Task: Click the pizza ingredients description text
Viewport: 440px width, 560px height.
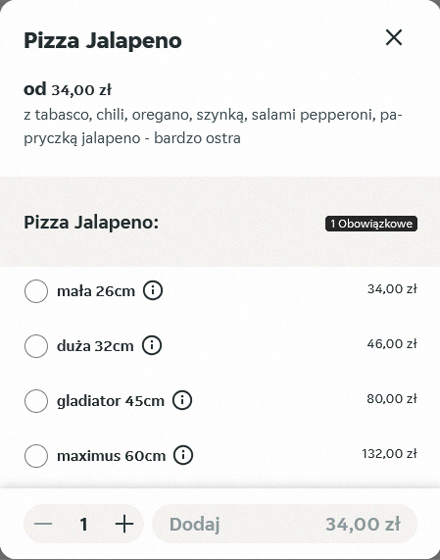Action: (x=213, y=126)
